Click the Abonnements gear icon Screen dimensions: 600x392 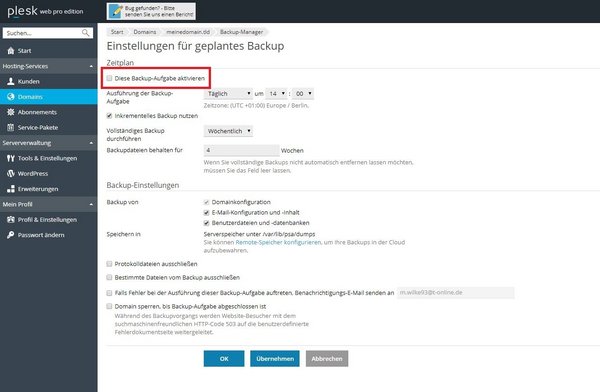[x=11, y=112]
